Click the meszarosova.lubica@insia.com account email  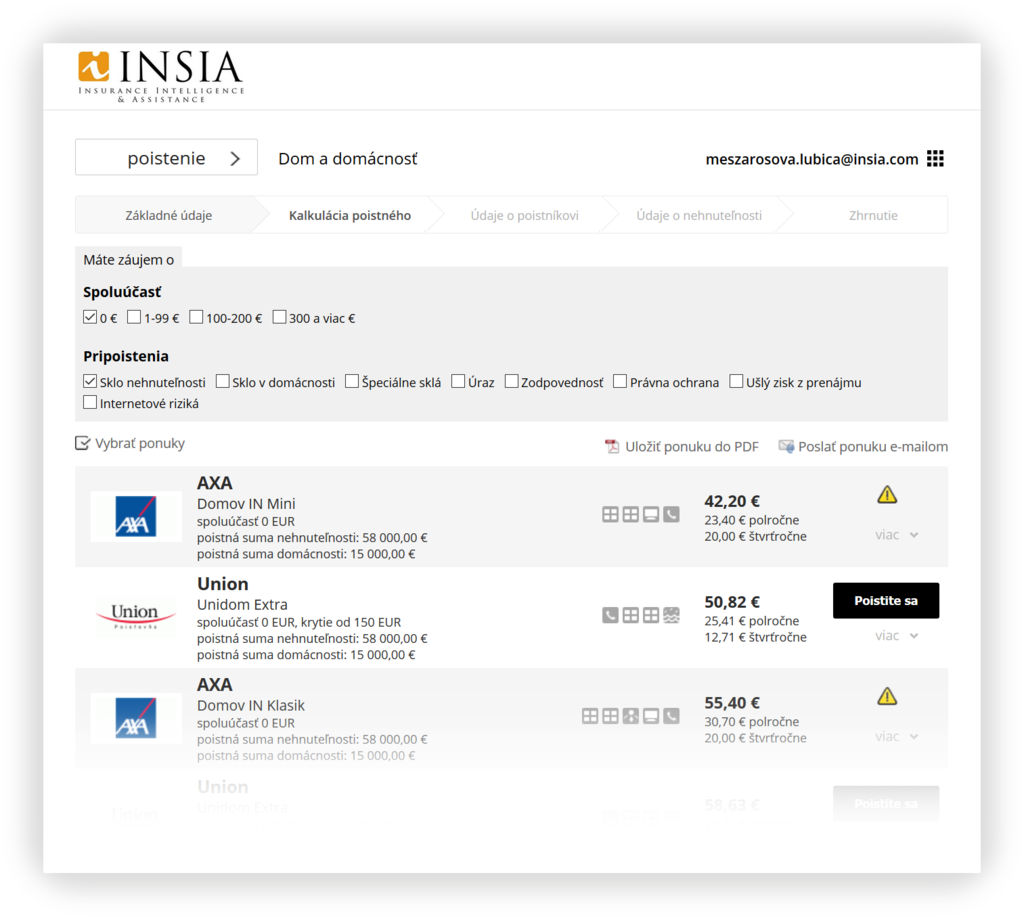click(x=812, y=159)
